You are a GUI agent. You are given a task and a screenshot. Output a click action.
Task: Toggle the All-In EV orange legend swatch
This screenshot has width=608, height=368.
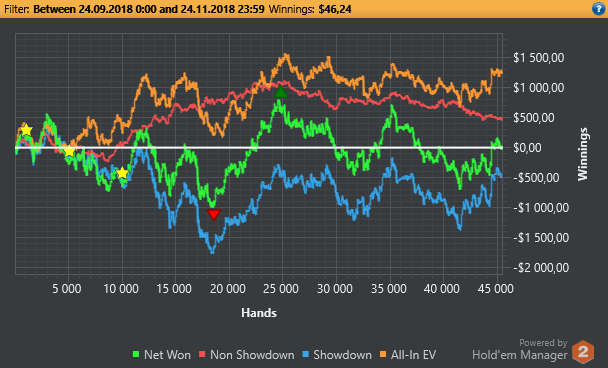tap(383, 354)
